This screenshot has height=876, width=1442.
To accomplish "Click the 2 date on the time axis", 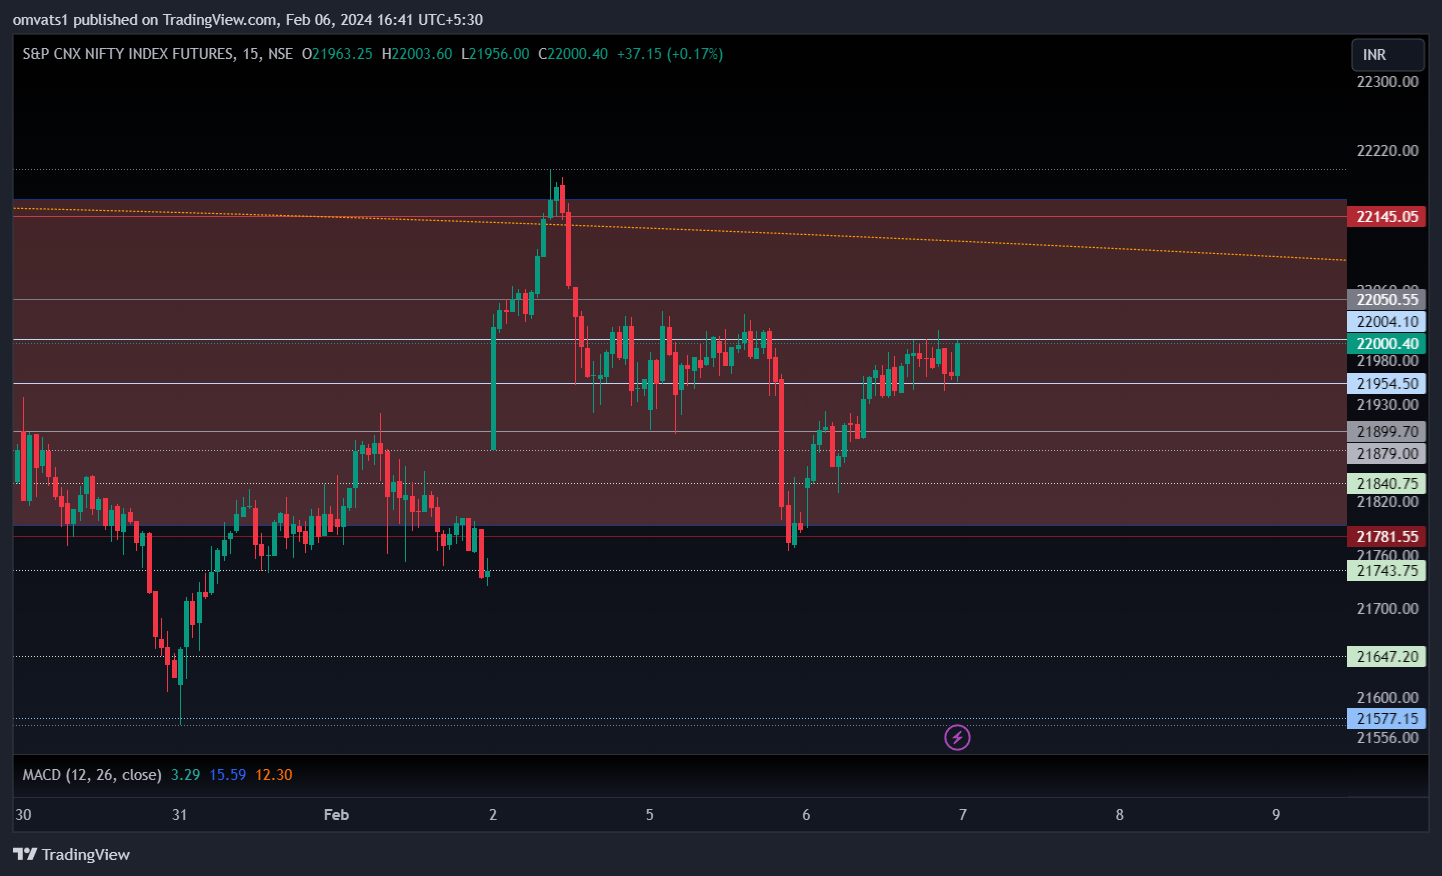I will [493, 815].
